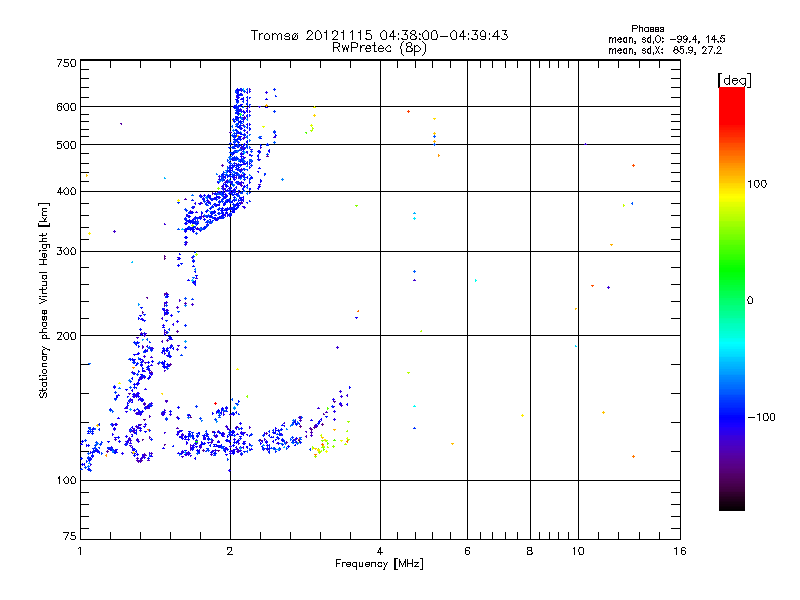This screenshot has width=800, height=600.
Task: Click the y-axis tick label '100'
Action: [67, 481]
